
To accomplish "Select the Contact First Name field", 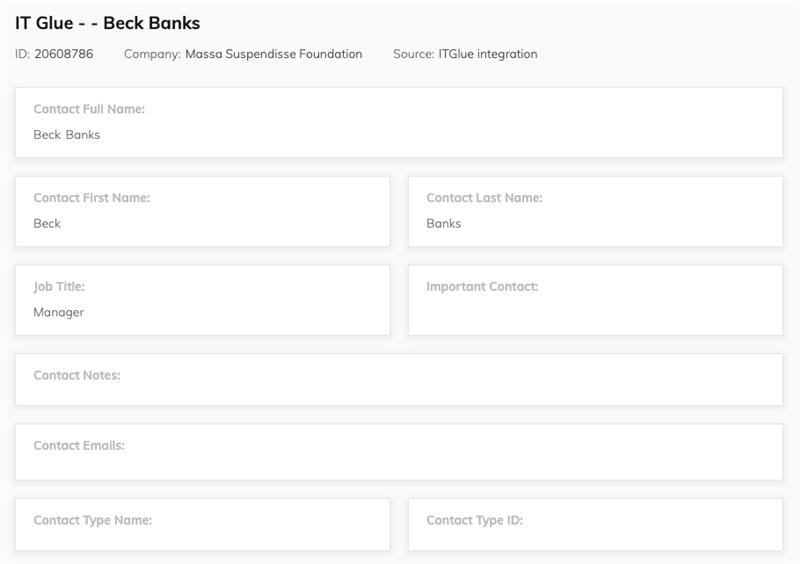I will click(x=203, y=211).
